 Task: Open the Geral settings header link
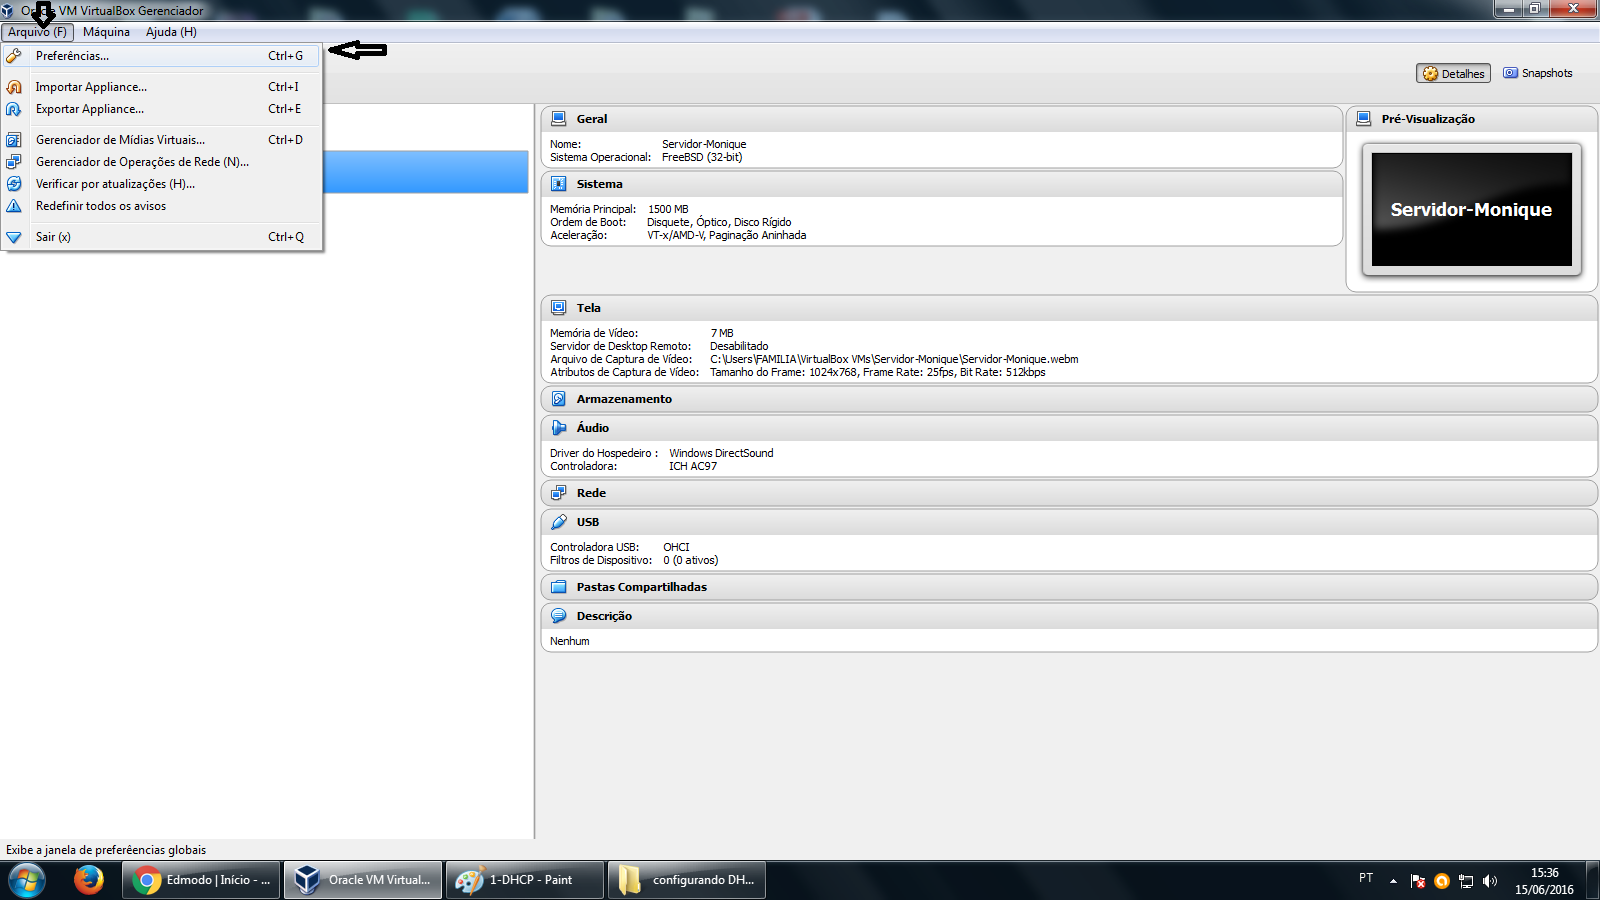(592, 119)
